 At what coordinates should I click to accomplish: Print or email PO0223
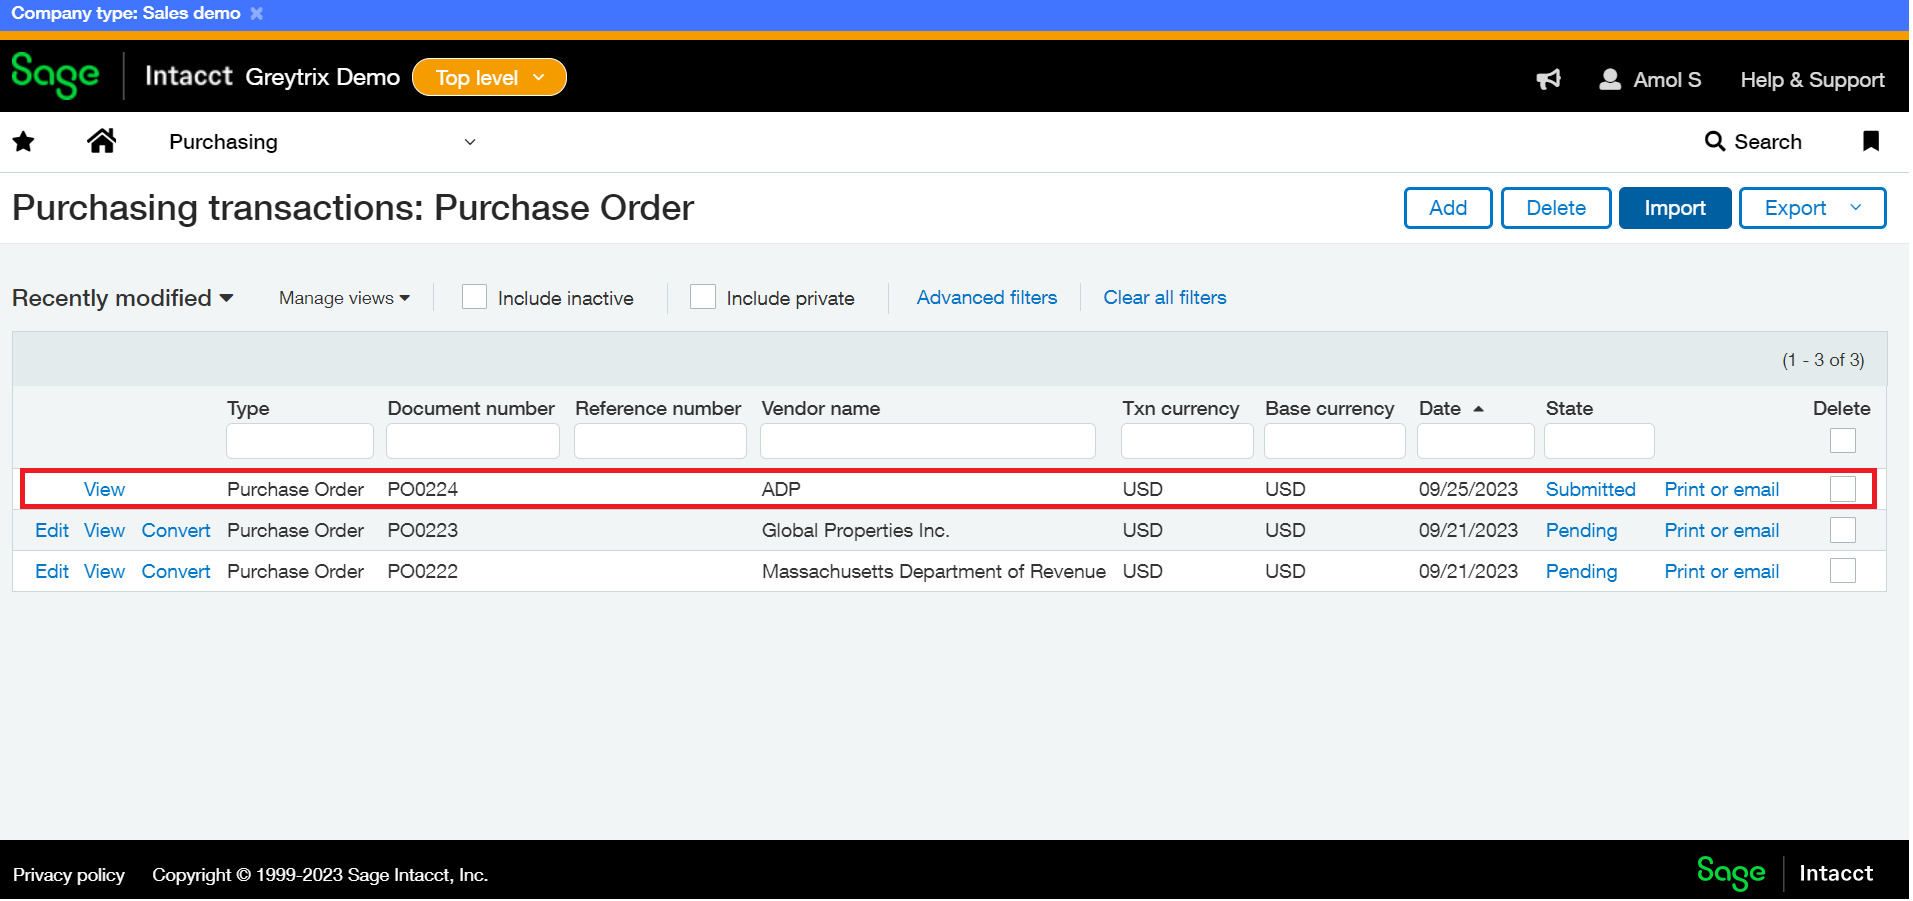tap(1721, 530)
